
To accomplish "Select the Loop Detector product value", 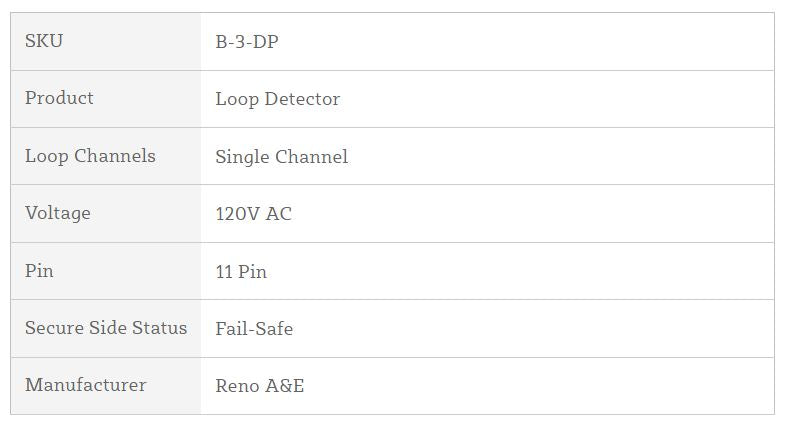I will 278,99.
